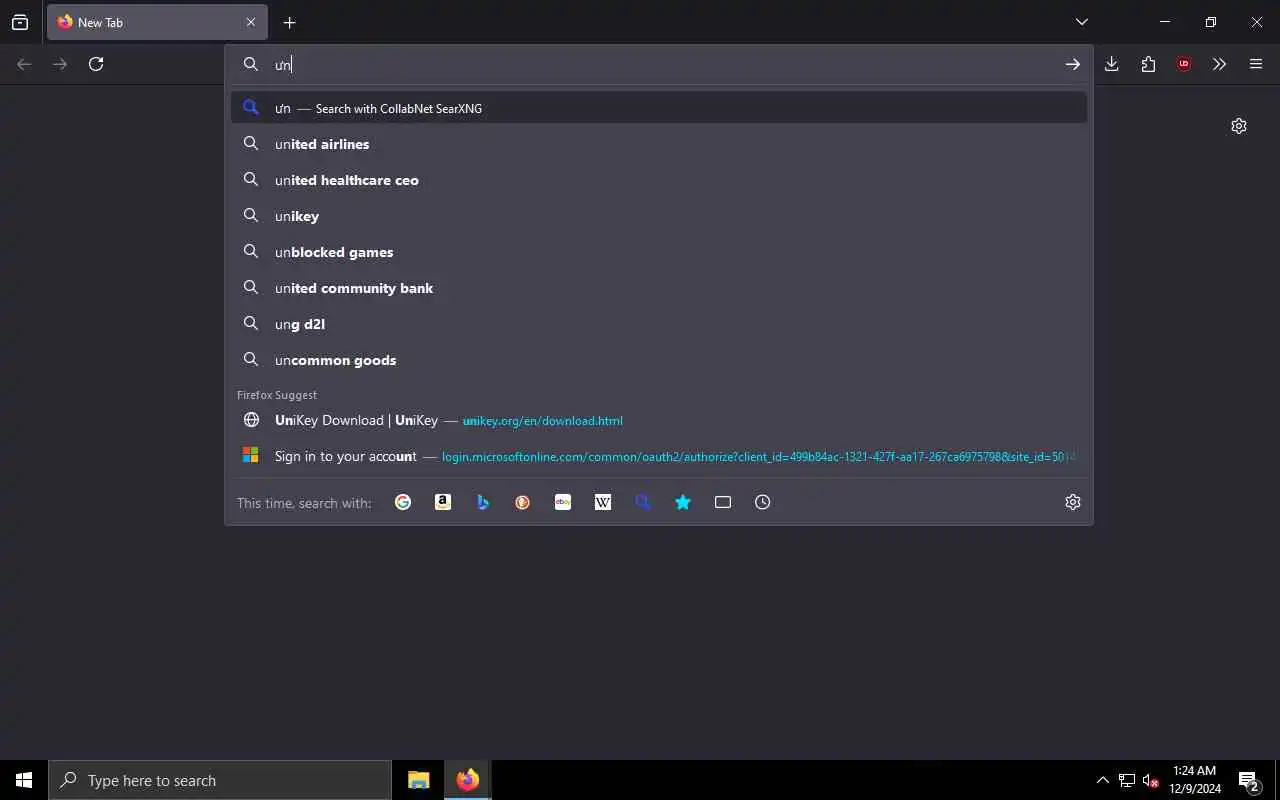Open the muted volume tray icon
The image size is (1280, 800).
1151,780
